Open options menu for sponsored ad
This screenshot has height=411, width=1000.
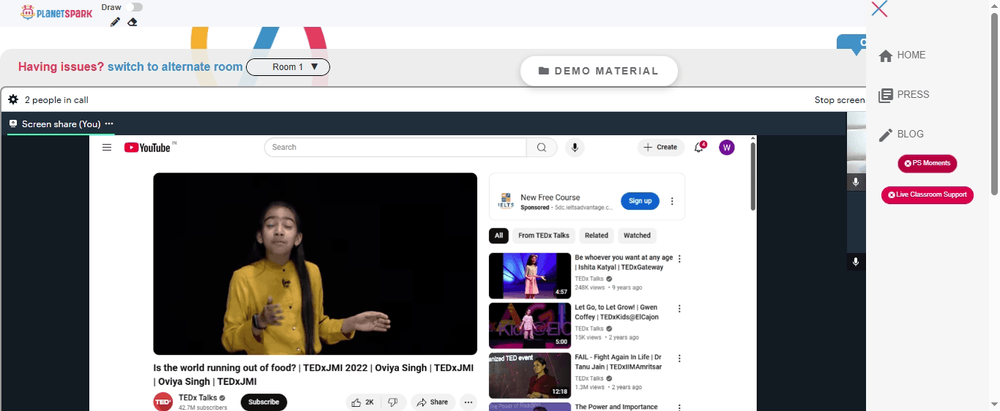(672, 201)
